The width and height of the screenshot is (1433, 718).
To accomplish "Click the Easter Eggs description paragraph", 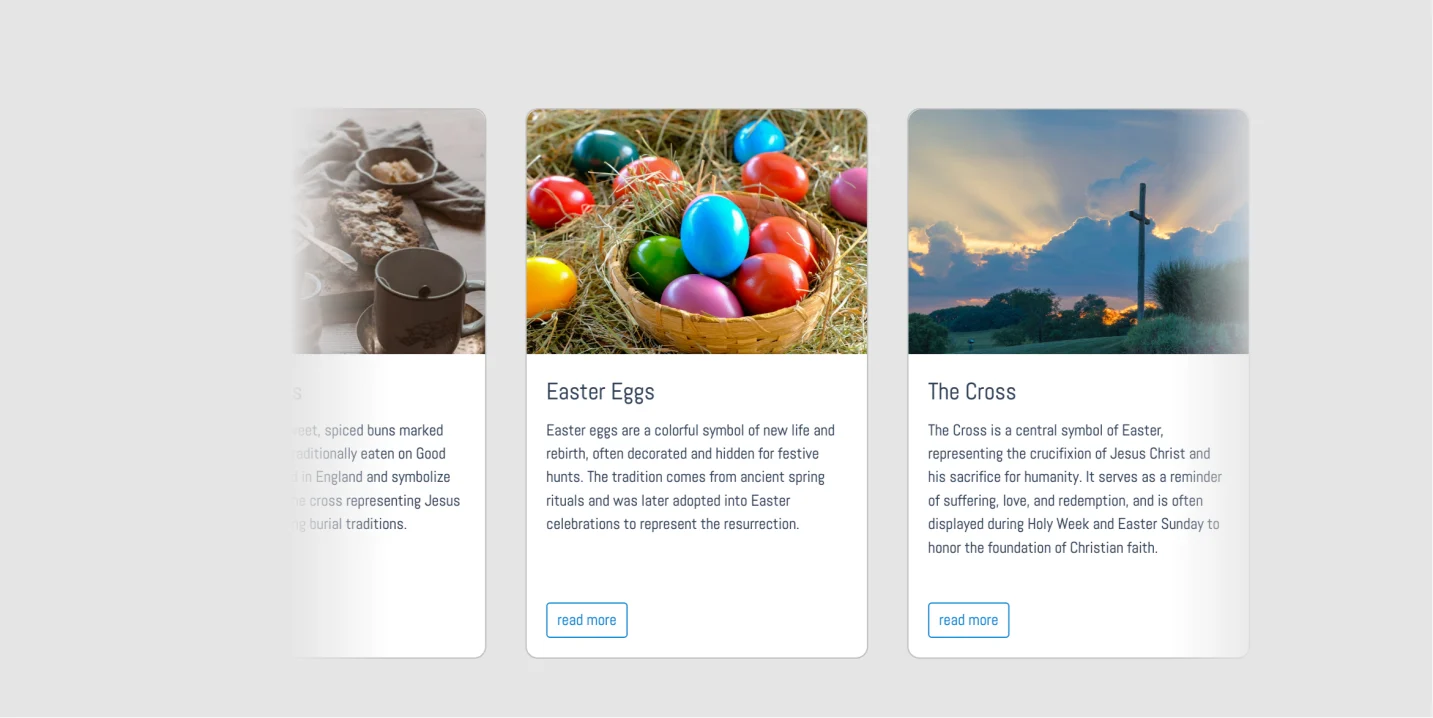I will coord(690,477).
